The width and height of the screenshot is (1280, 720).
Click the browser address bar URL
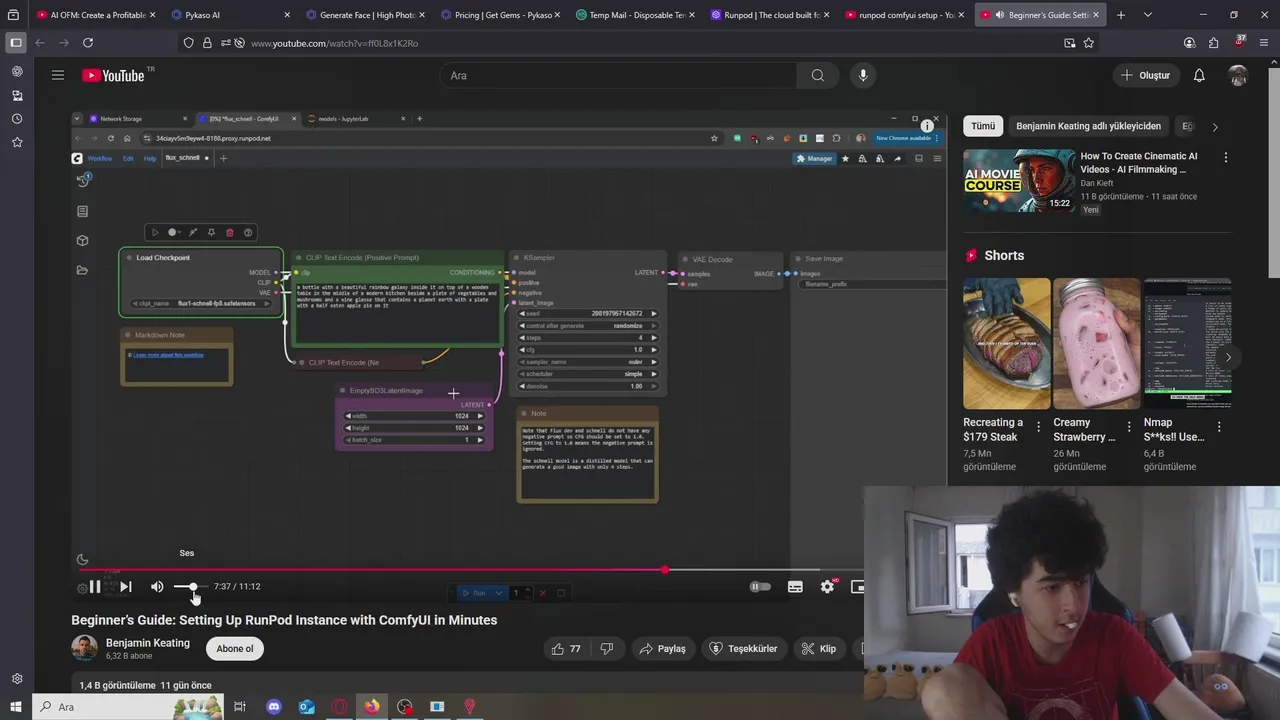(334, 43)
